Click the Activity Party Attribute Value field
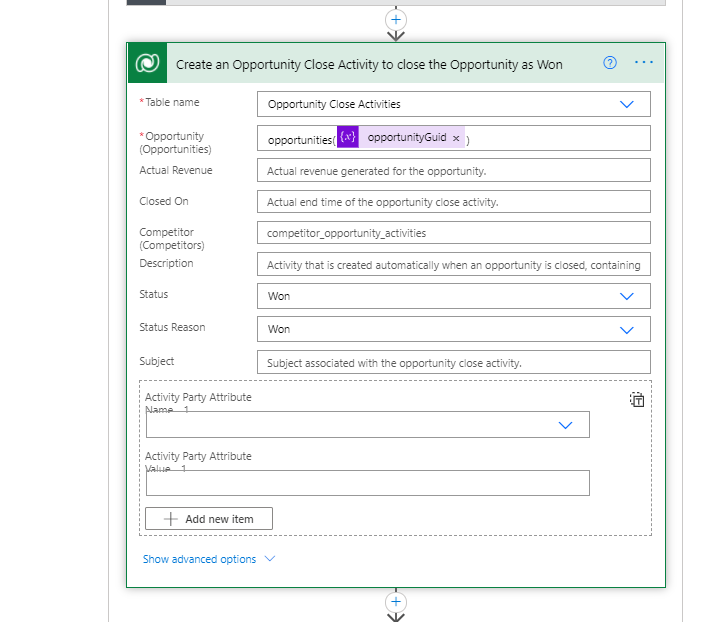 point(368,483)
